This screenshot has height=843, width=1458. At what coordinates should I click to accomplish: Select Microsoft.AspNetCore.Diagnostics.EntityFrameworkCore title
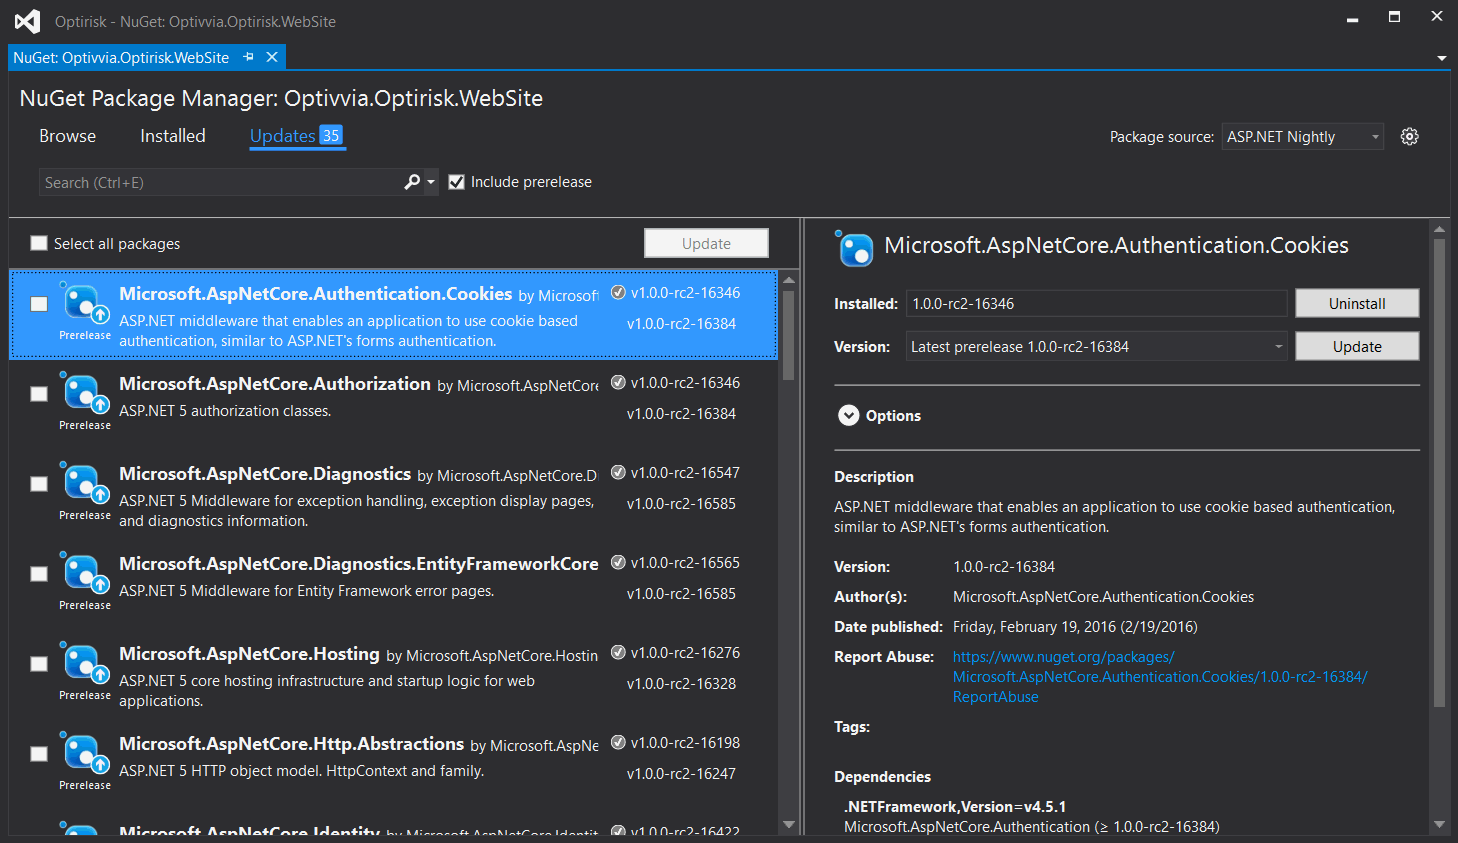click(359, 564)
